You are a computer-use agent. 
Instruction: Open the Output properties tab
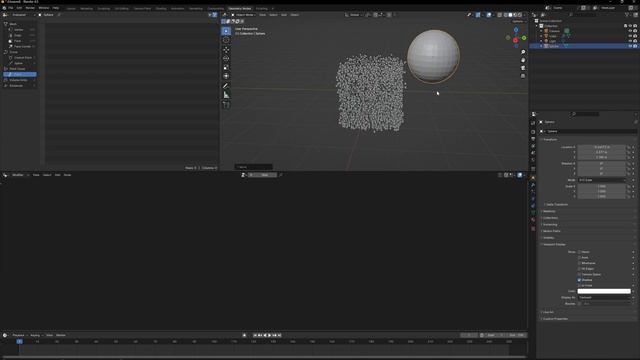click(x=533, y=139)
